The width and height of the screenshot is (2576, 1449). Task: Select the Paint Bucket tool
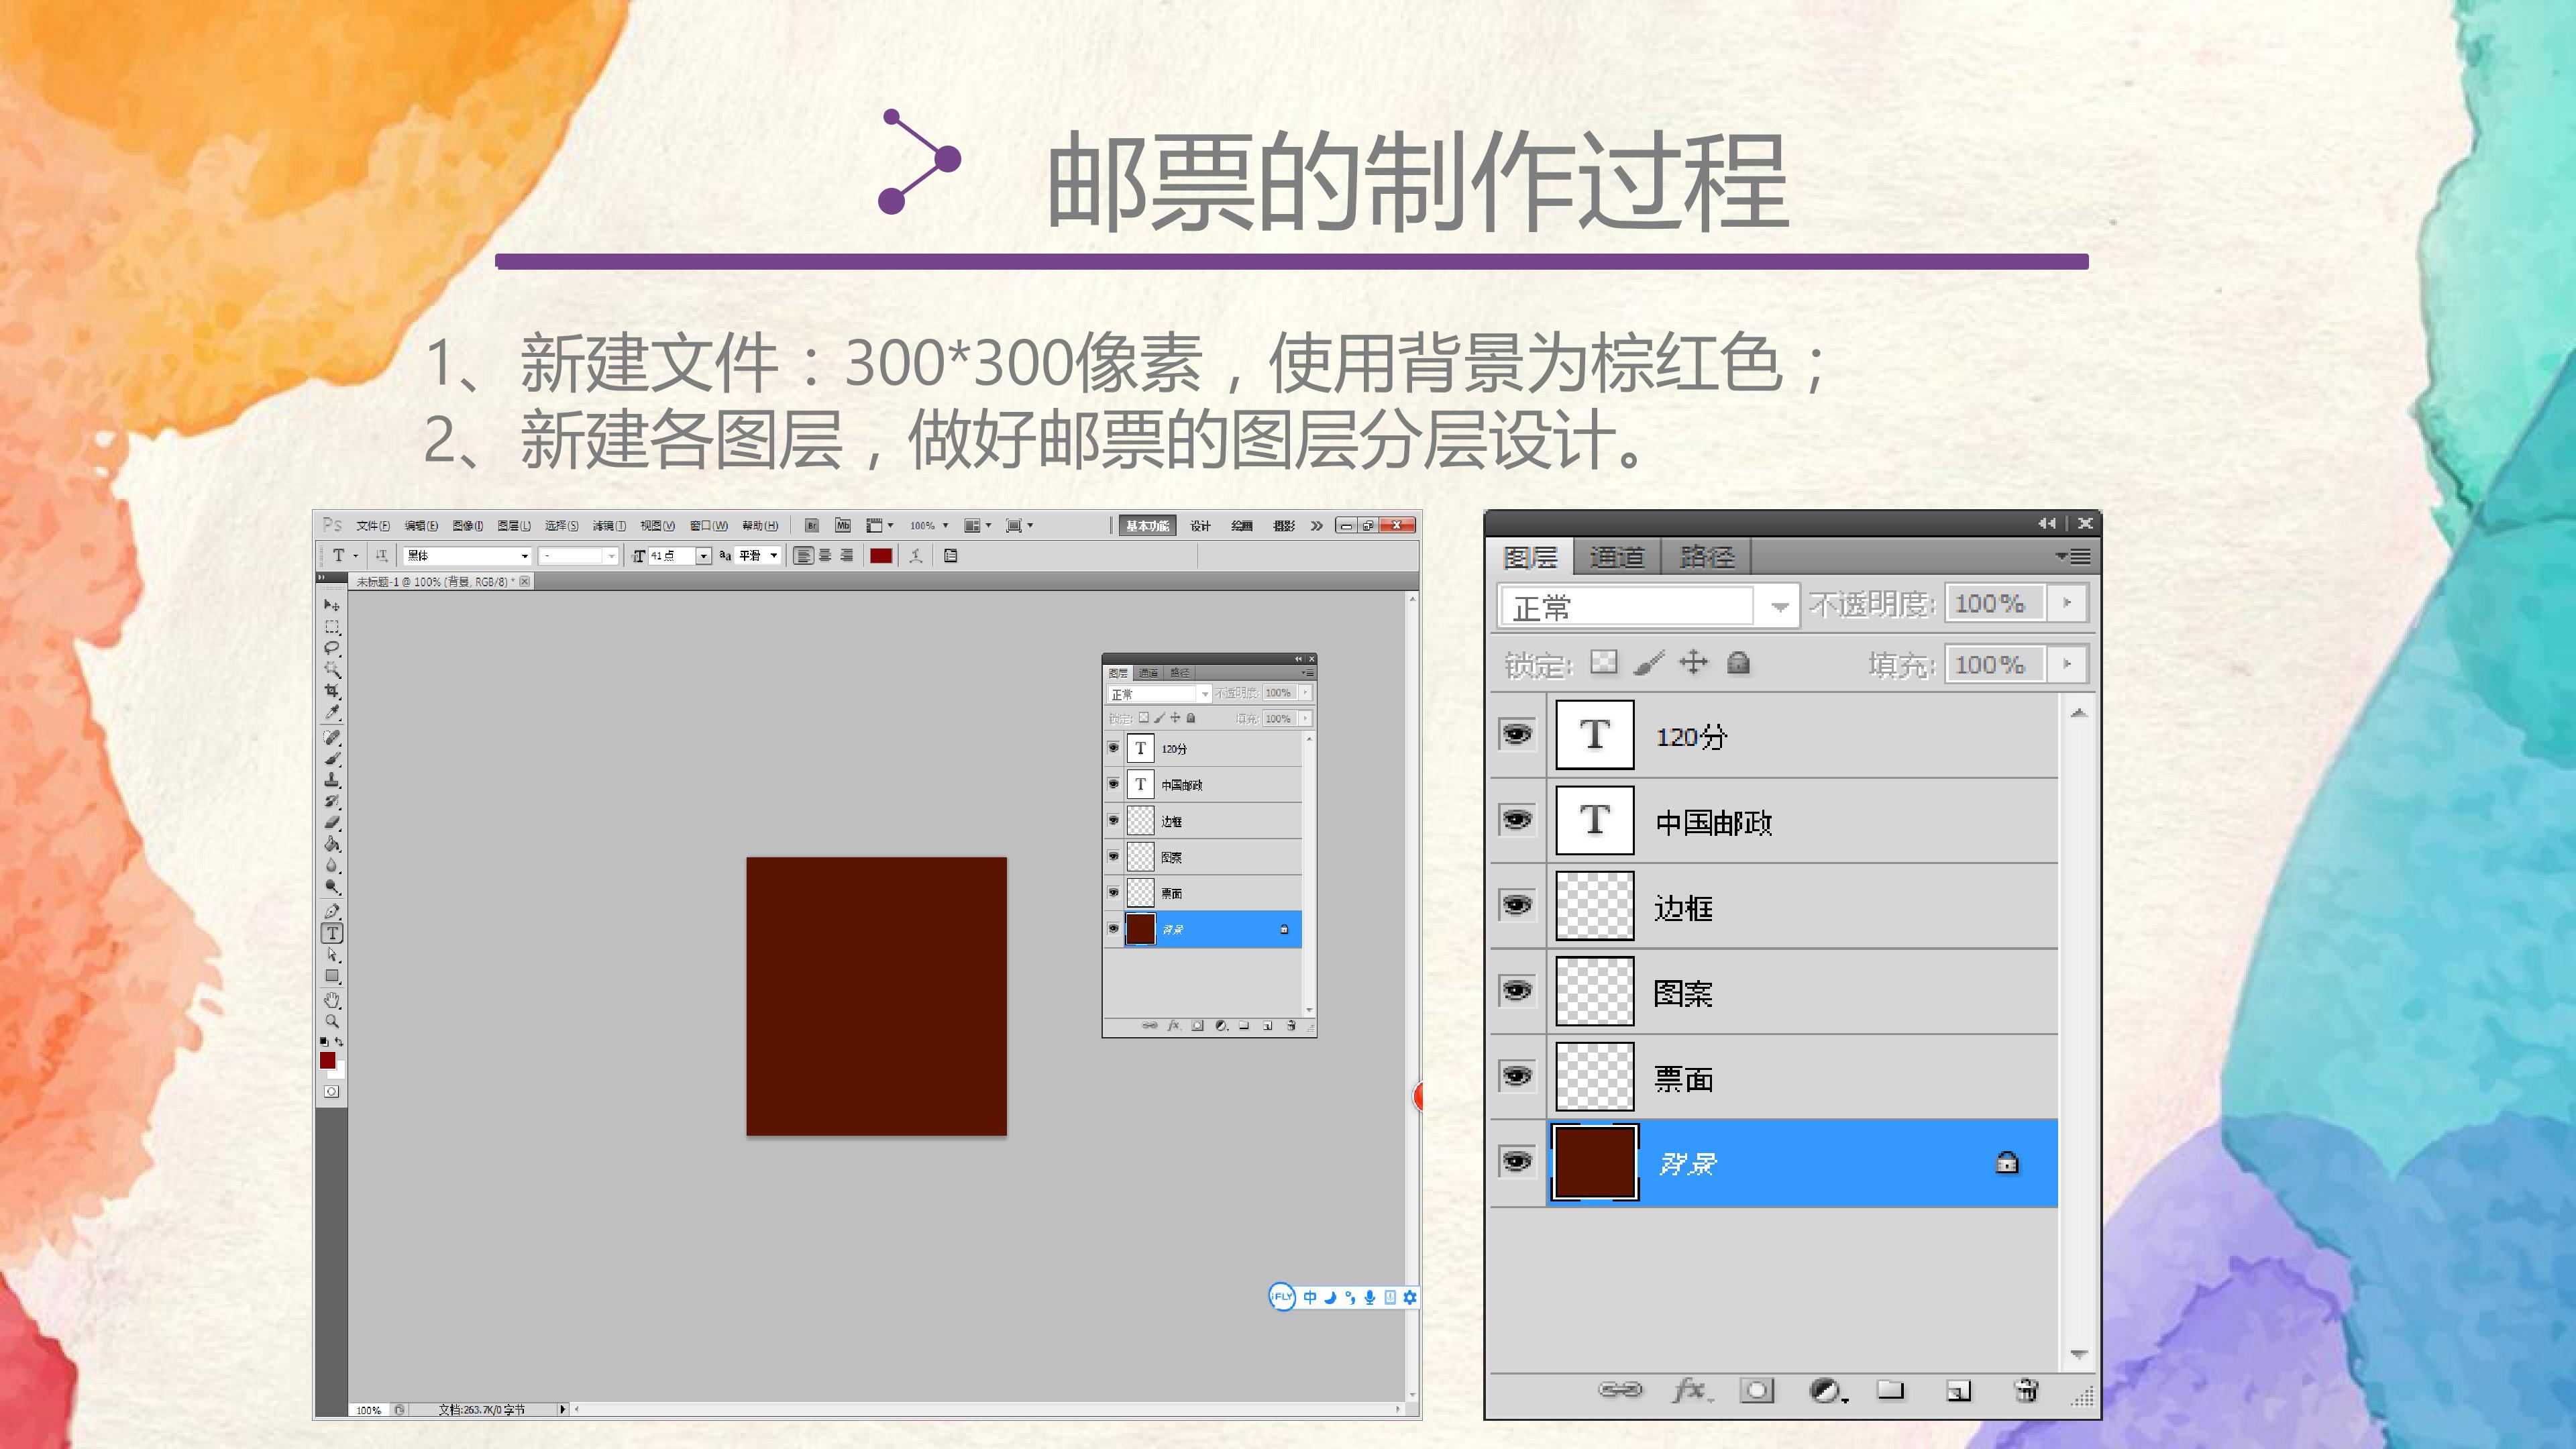click(x=332, y=844)
